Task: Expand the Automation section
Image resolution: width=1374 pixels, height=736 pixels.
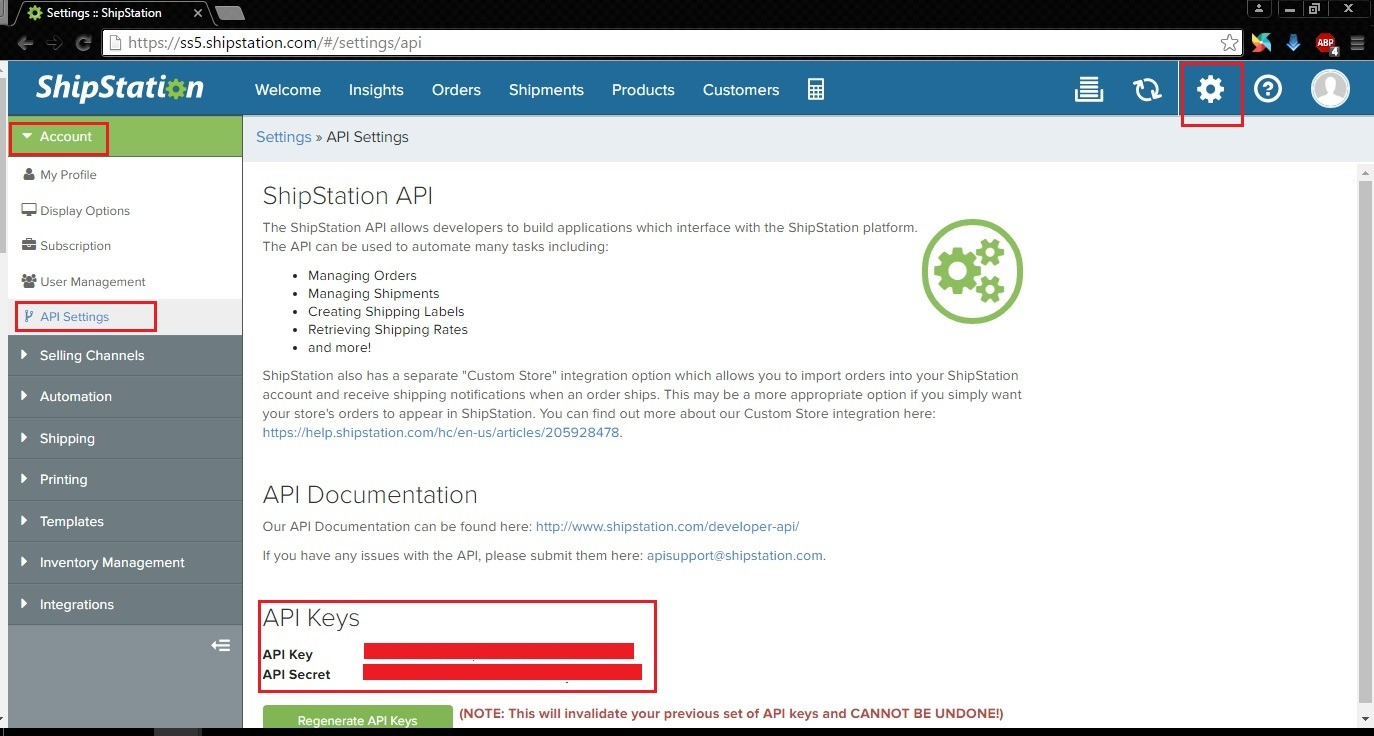Action: [x=75, y=397]
